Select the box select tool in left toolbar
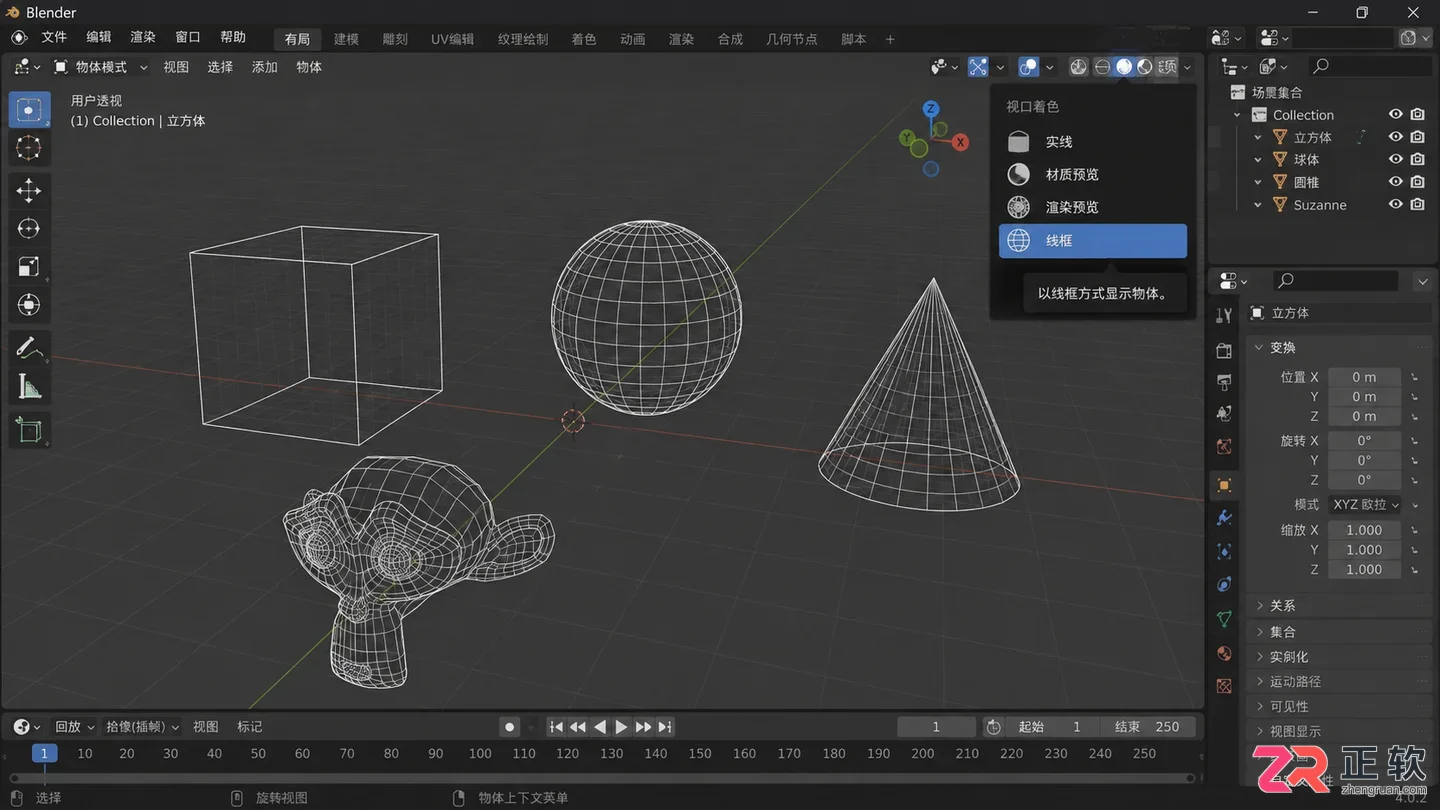1440x810 pixels. click(x=29, y=110)
